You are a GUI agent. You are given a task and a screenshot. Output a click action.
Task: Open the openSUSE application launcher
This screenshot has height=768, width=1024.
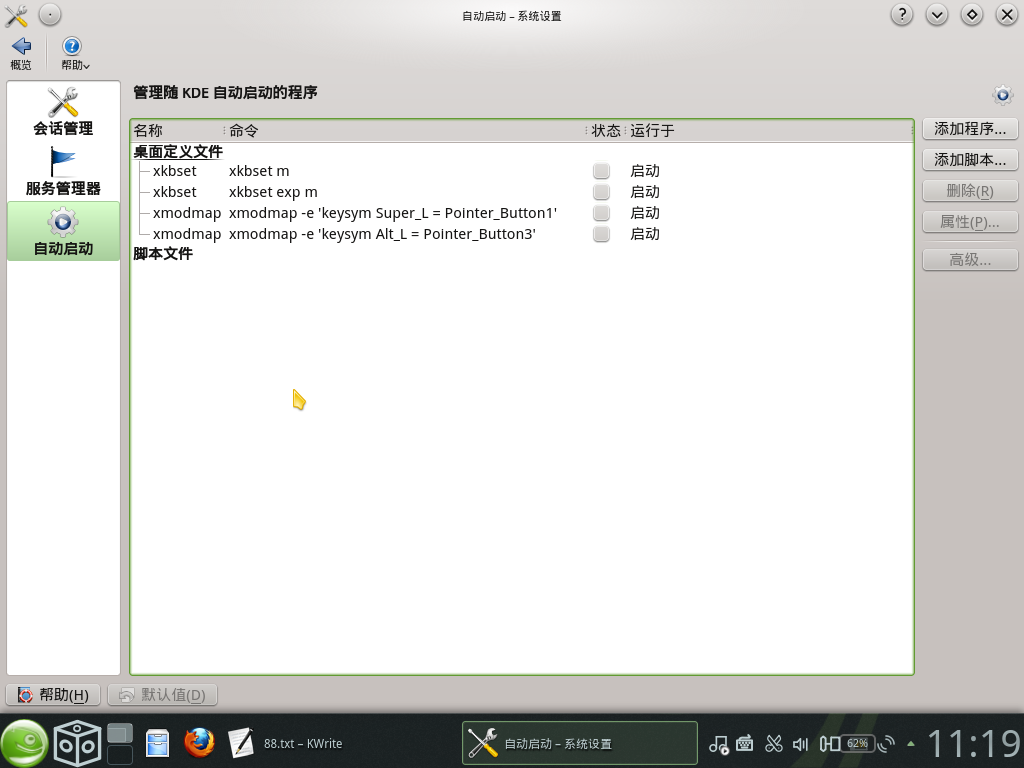pos(24,743)
